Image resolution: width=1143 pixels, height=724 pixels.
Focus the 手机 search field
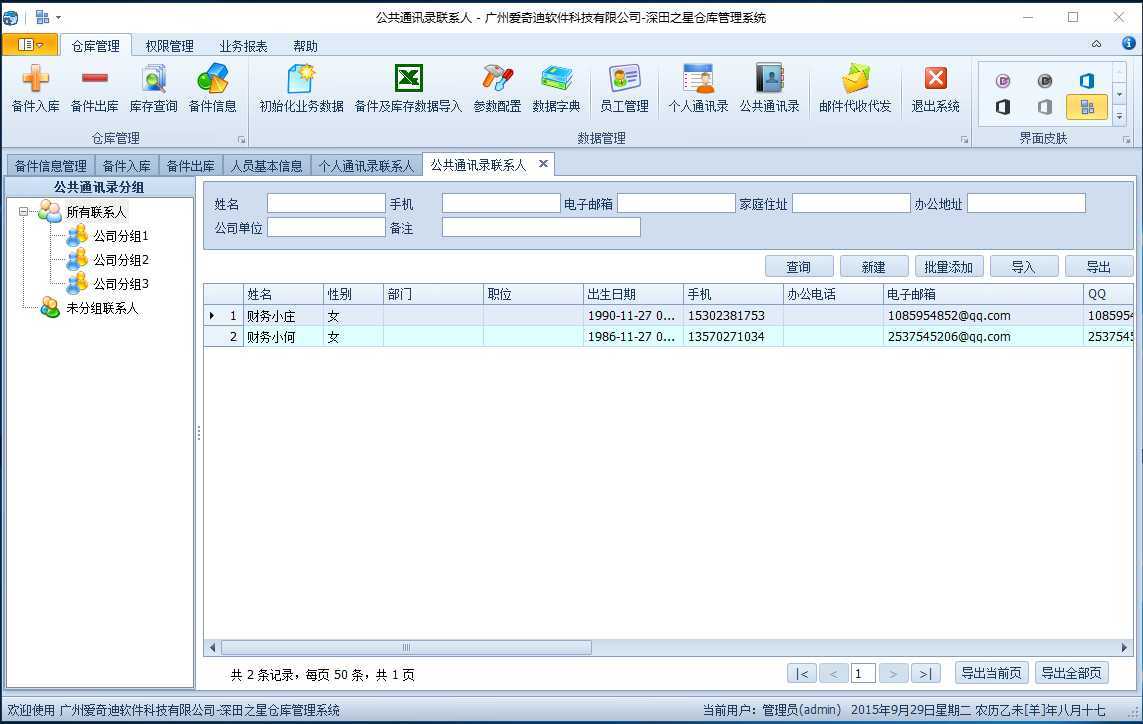click(501, 203)
